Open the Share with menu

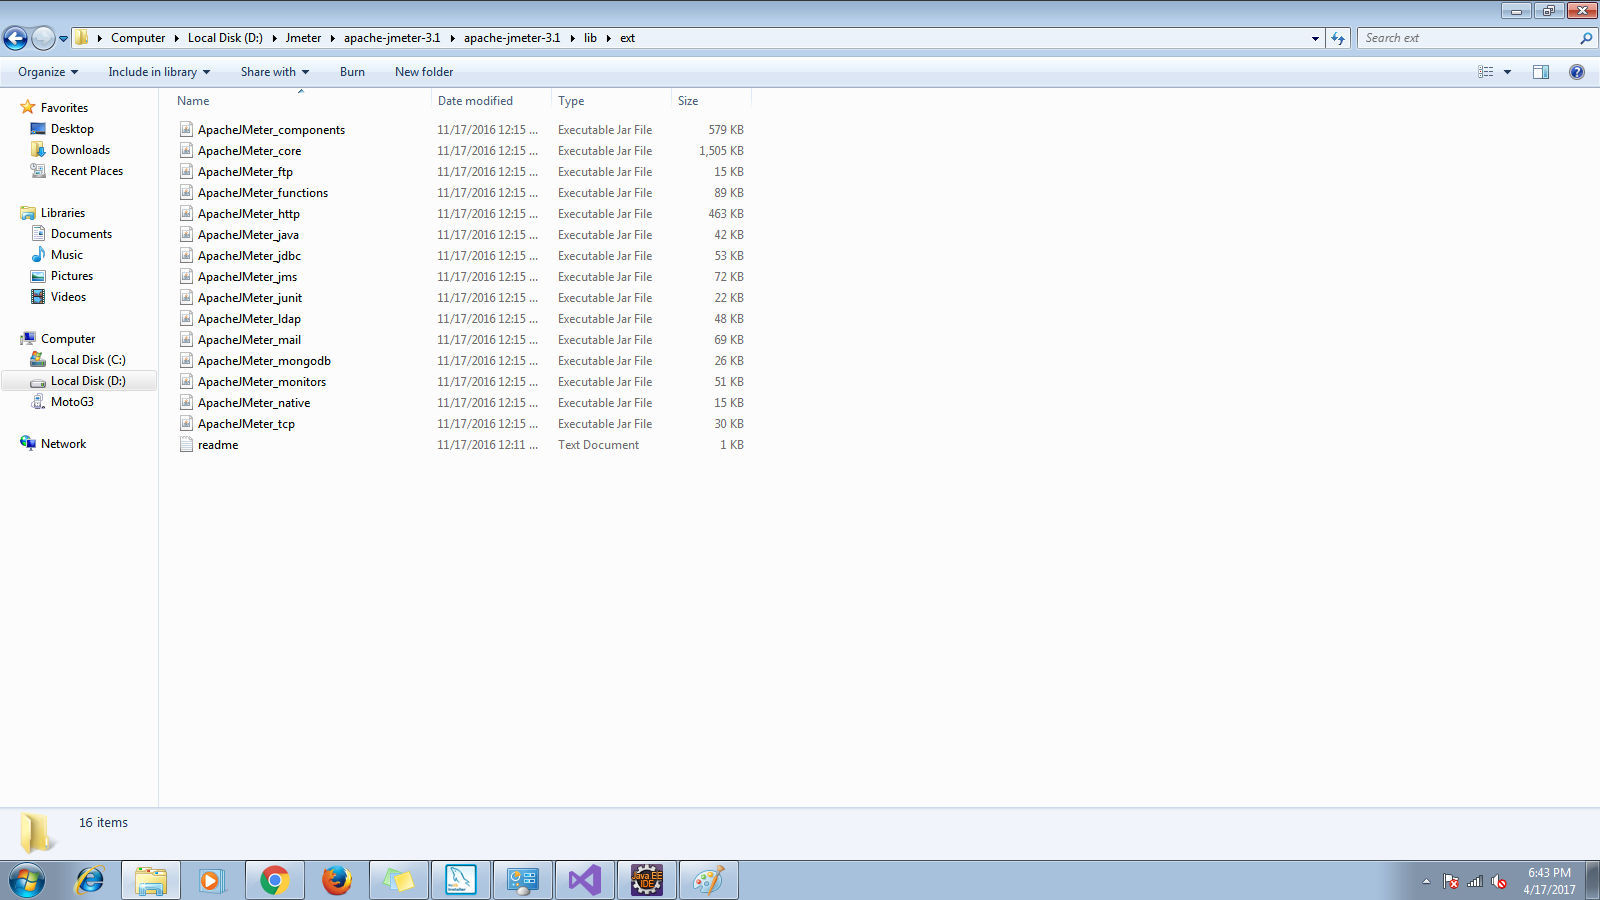click(274, 72)
